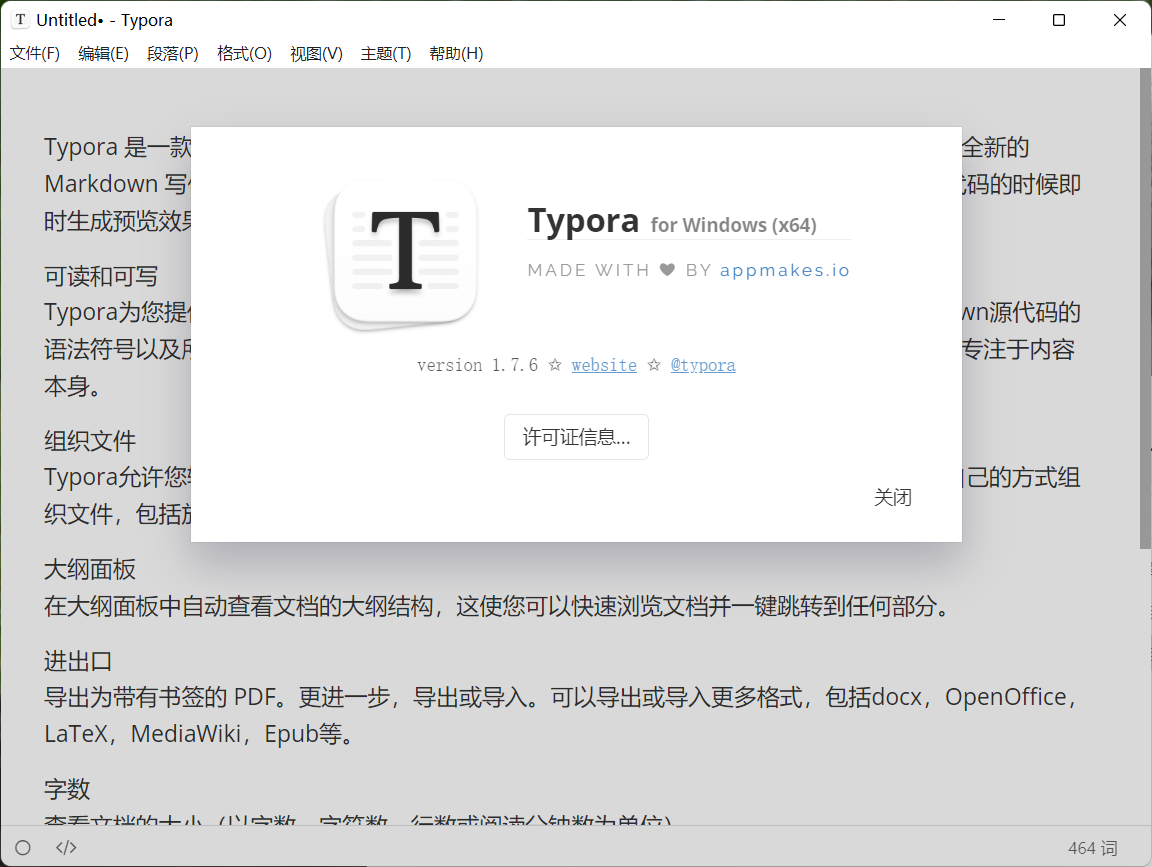The width and height of the screenshot is (1152, 867).
Task: Open the 格式(O) menu
Action: [x=245, y=54]
